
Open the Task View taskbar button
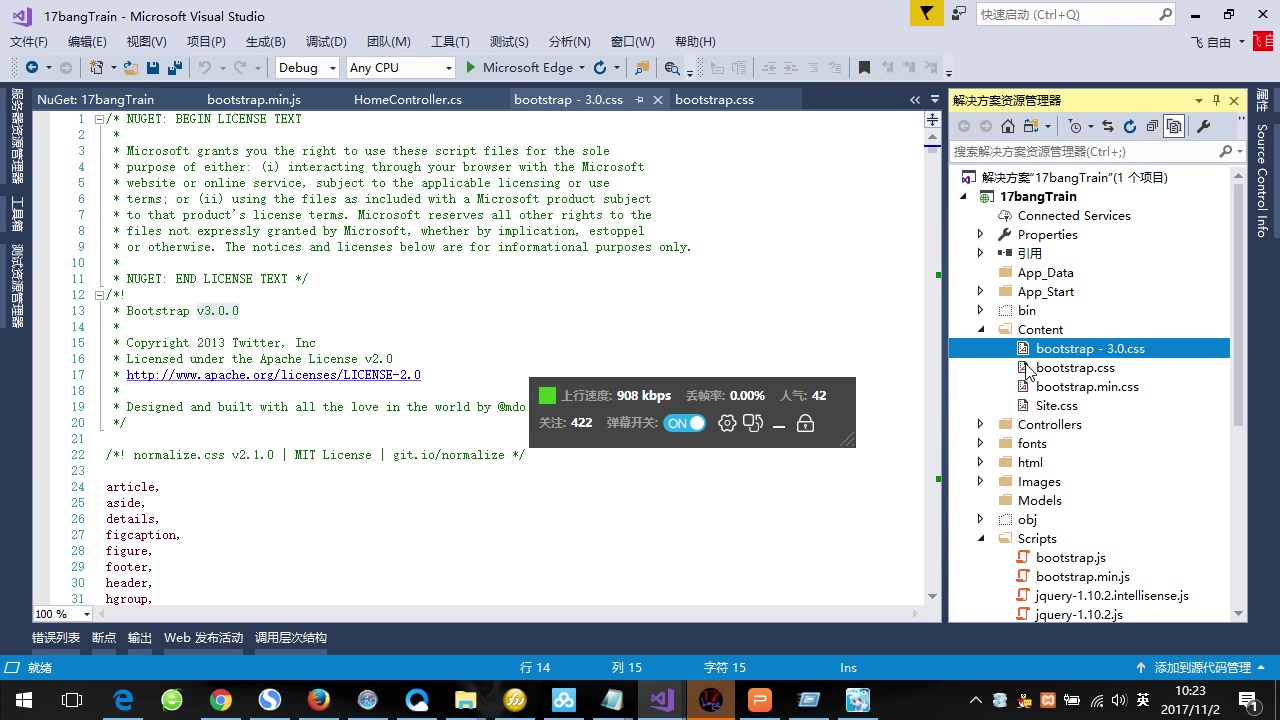pyautogui.click(x=72, y=700)
